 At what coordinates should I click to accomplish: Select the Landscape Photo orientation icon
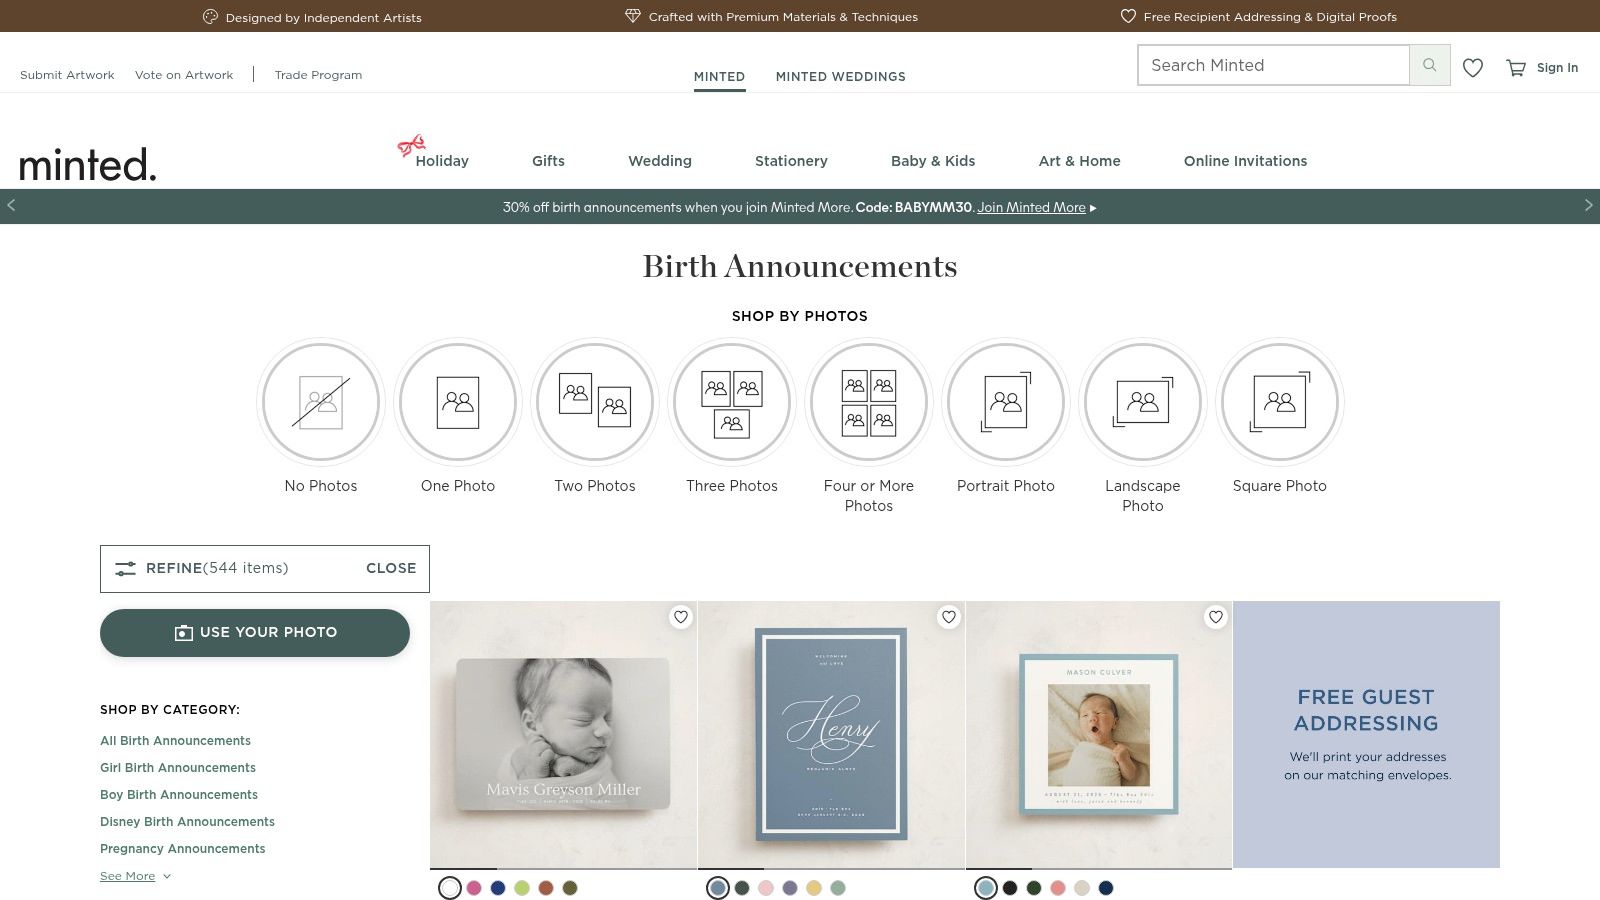coord(1143,402)
